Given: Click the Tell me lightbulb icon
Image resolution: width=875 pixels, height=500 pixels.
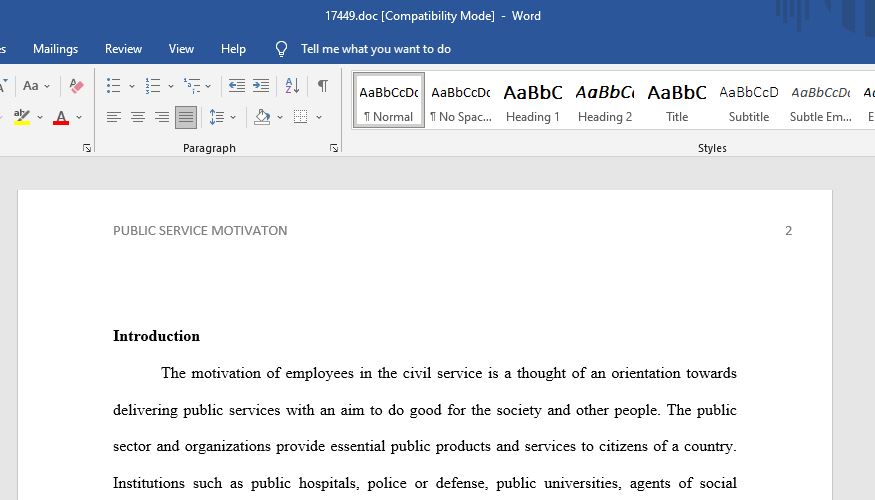Looking at the screenshot, I should click(x=281, y=49).
